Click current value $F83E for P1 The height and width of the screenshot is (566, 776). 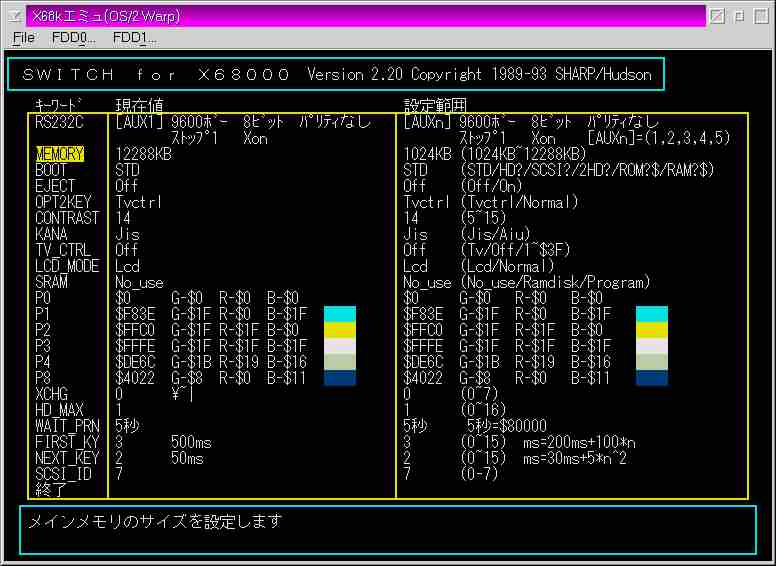[135, 314]
